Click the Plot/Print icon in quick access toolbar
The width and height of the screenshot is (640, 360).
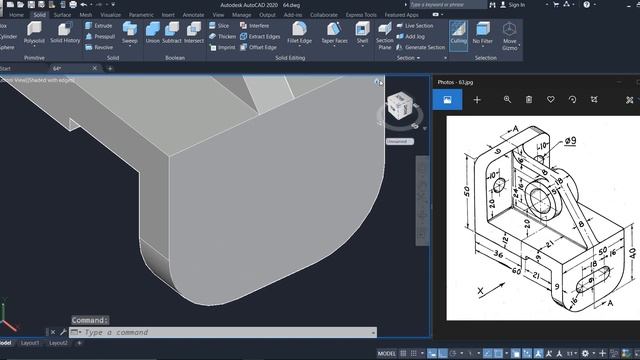click(73, 4)
